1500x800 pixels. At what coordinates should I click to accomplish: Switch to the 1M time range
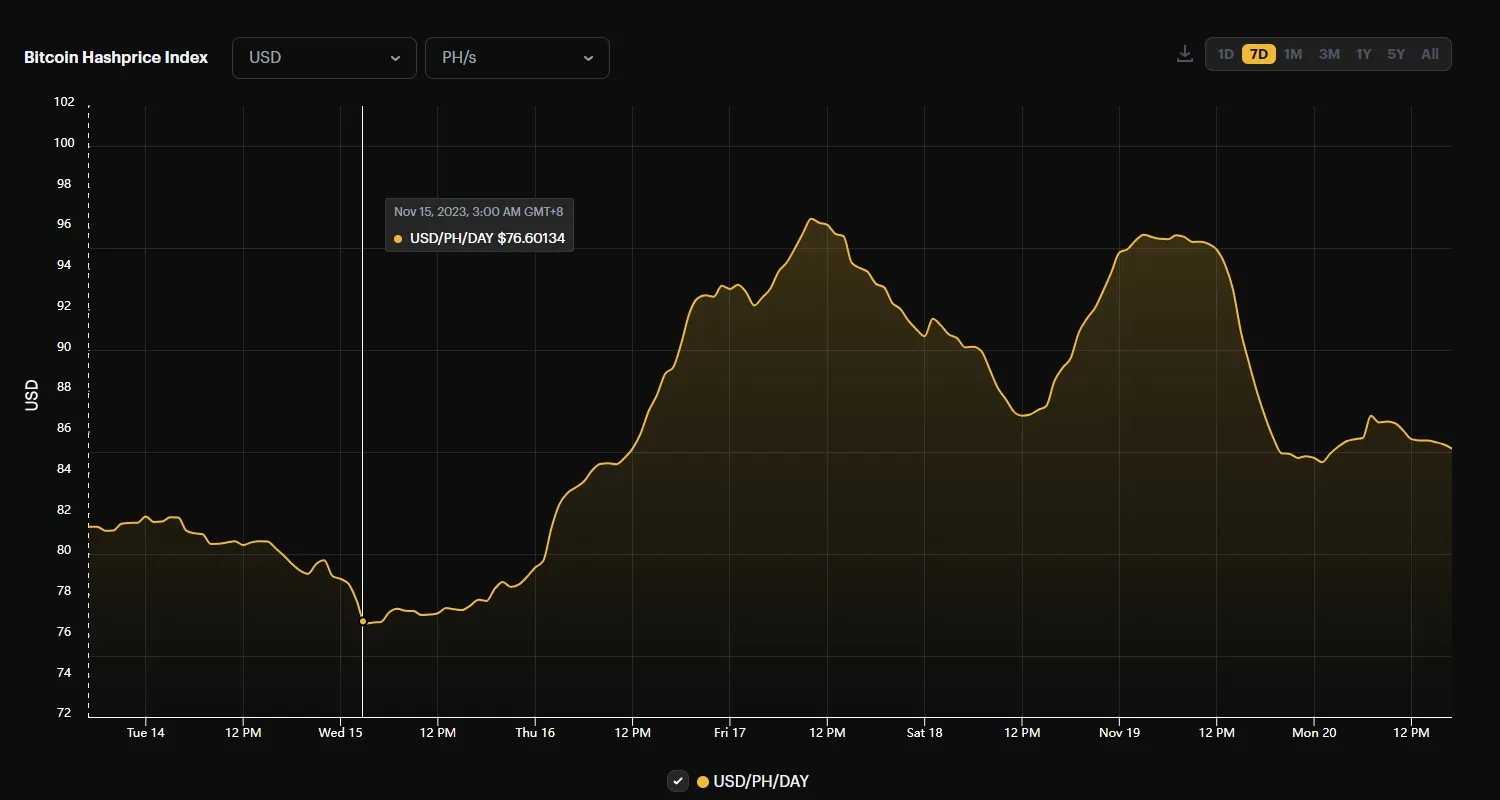pyautogui.click(x=1293, y=54)
